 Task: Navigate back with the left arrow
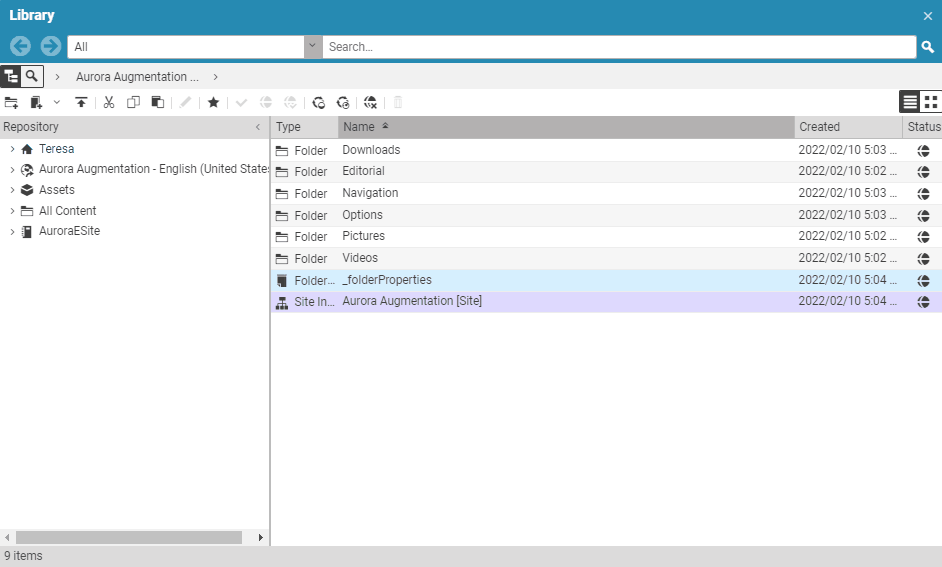pos(20,47)
